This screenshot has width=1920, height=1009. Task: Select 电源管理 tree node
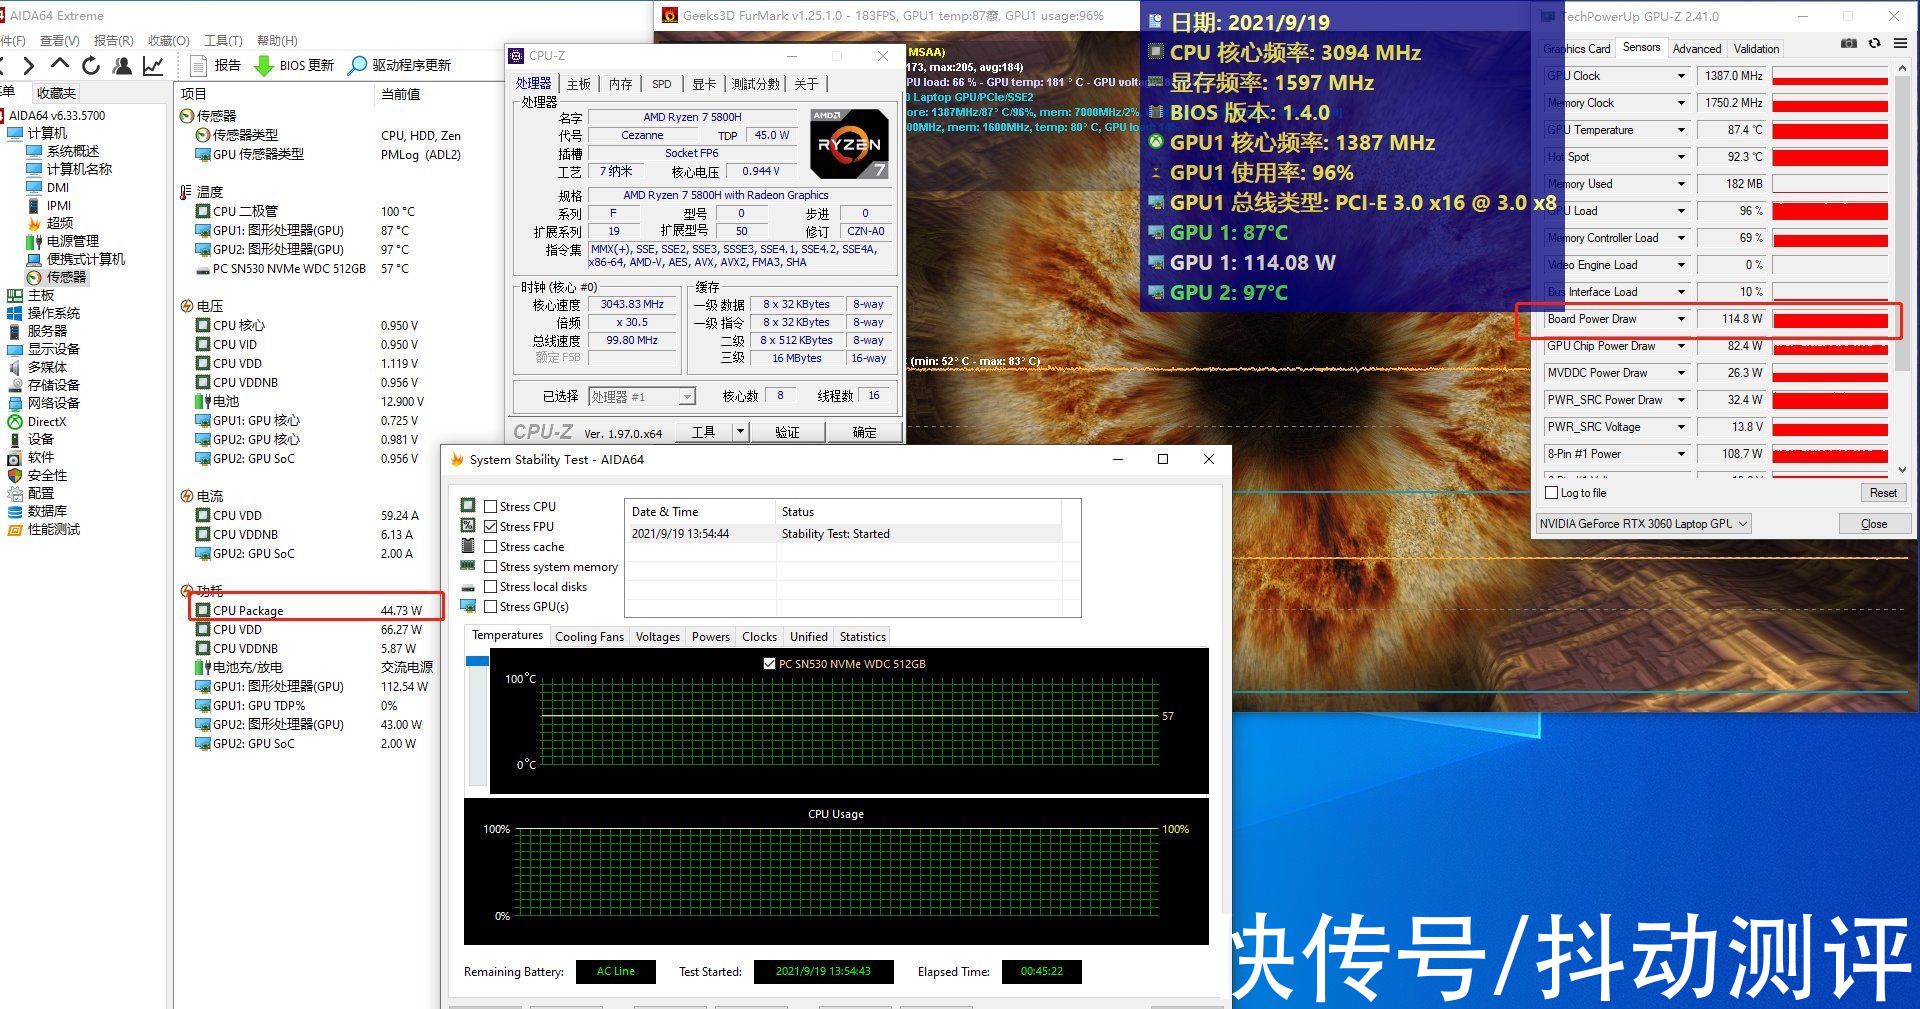63,241
